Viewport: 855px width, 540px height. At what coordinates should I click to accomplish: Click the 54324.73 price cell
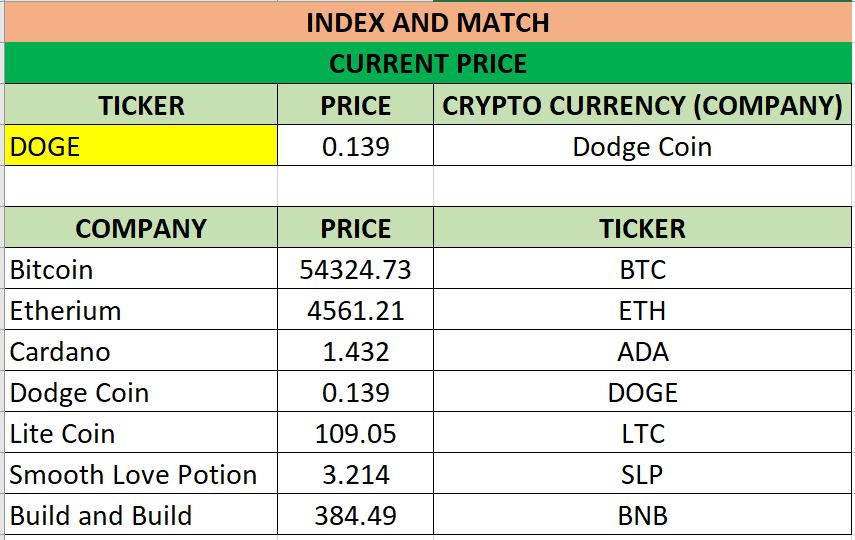tap(355, 270)
